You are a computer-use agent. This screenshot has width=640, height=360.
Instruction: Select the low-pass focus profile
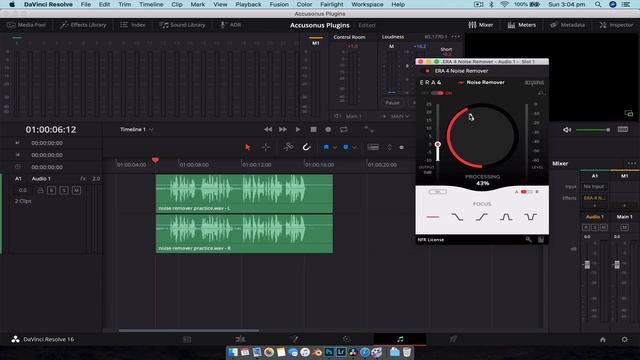point(457,217)
